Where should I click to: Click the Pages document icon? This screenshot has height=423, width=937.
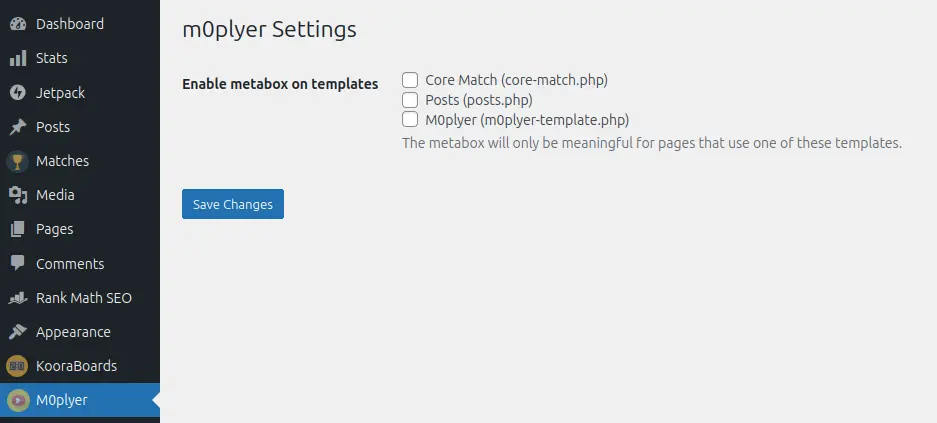tap(17, 229)
